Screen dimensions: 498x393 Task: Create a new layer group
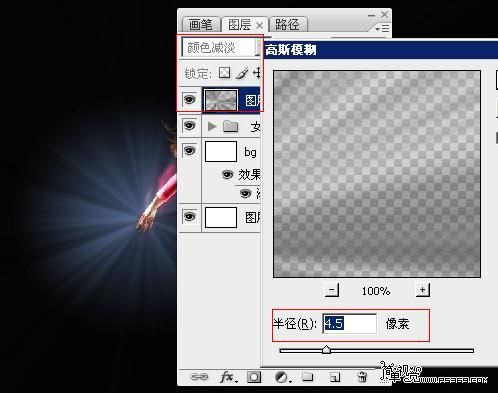coord(307,377)
